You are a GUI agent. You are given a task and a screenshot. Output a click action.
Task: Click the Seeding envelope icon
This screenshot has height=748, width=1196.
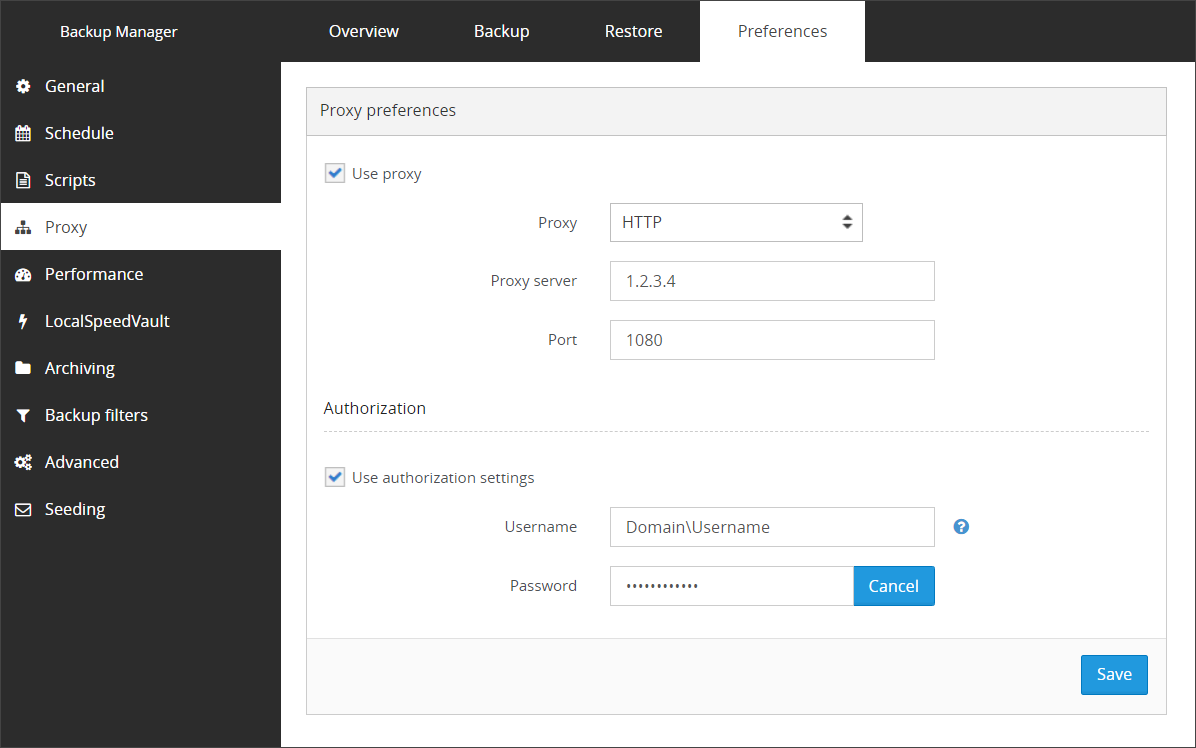23,510
